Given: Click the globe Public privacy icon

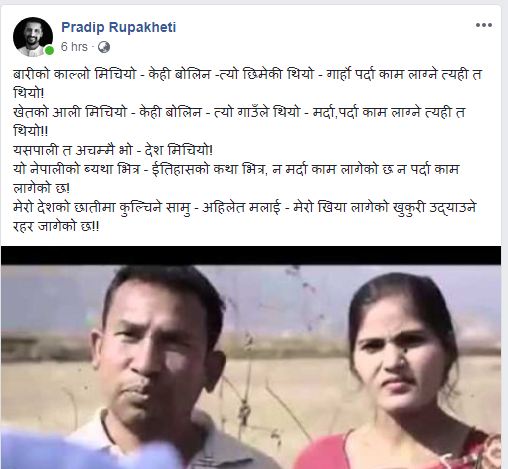Looking at the screenshot, I should pyautogui.click(x=104, y=47).
